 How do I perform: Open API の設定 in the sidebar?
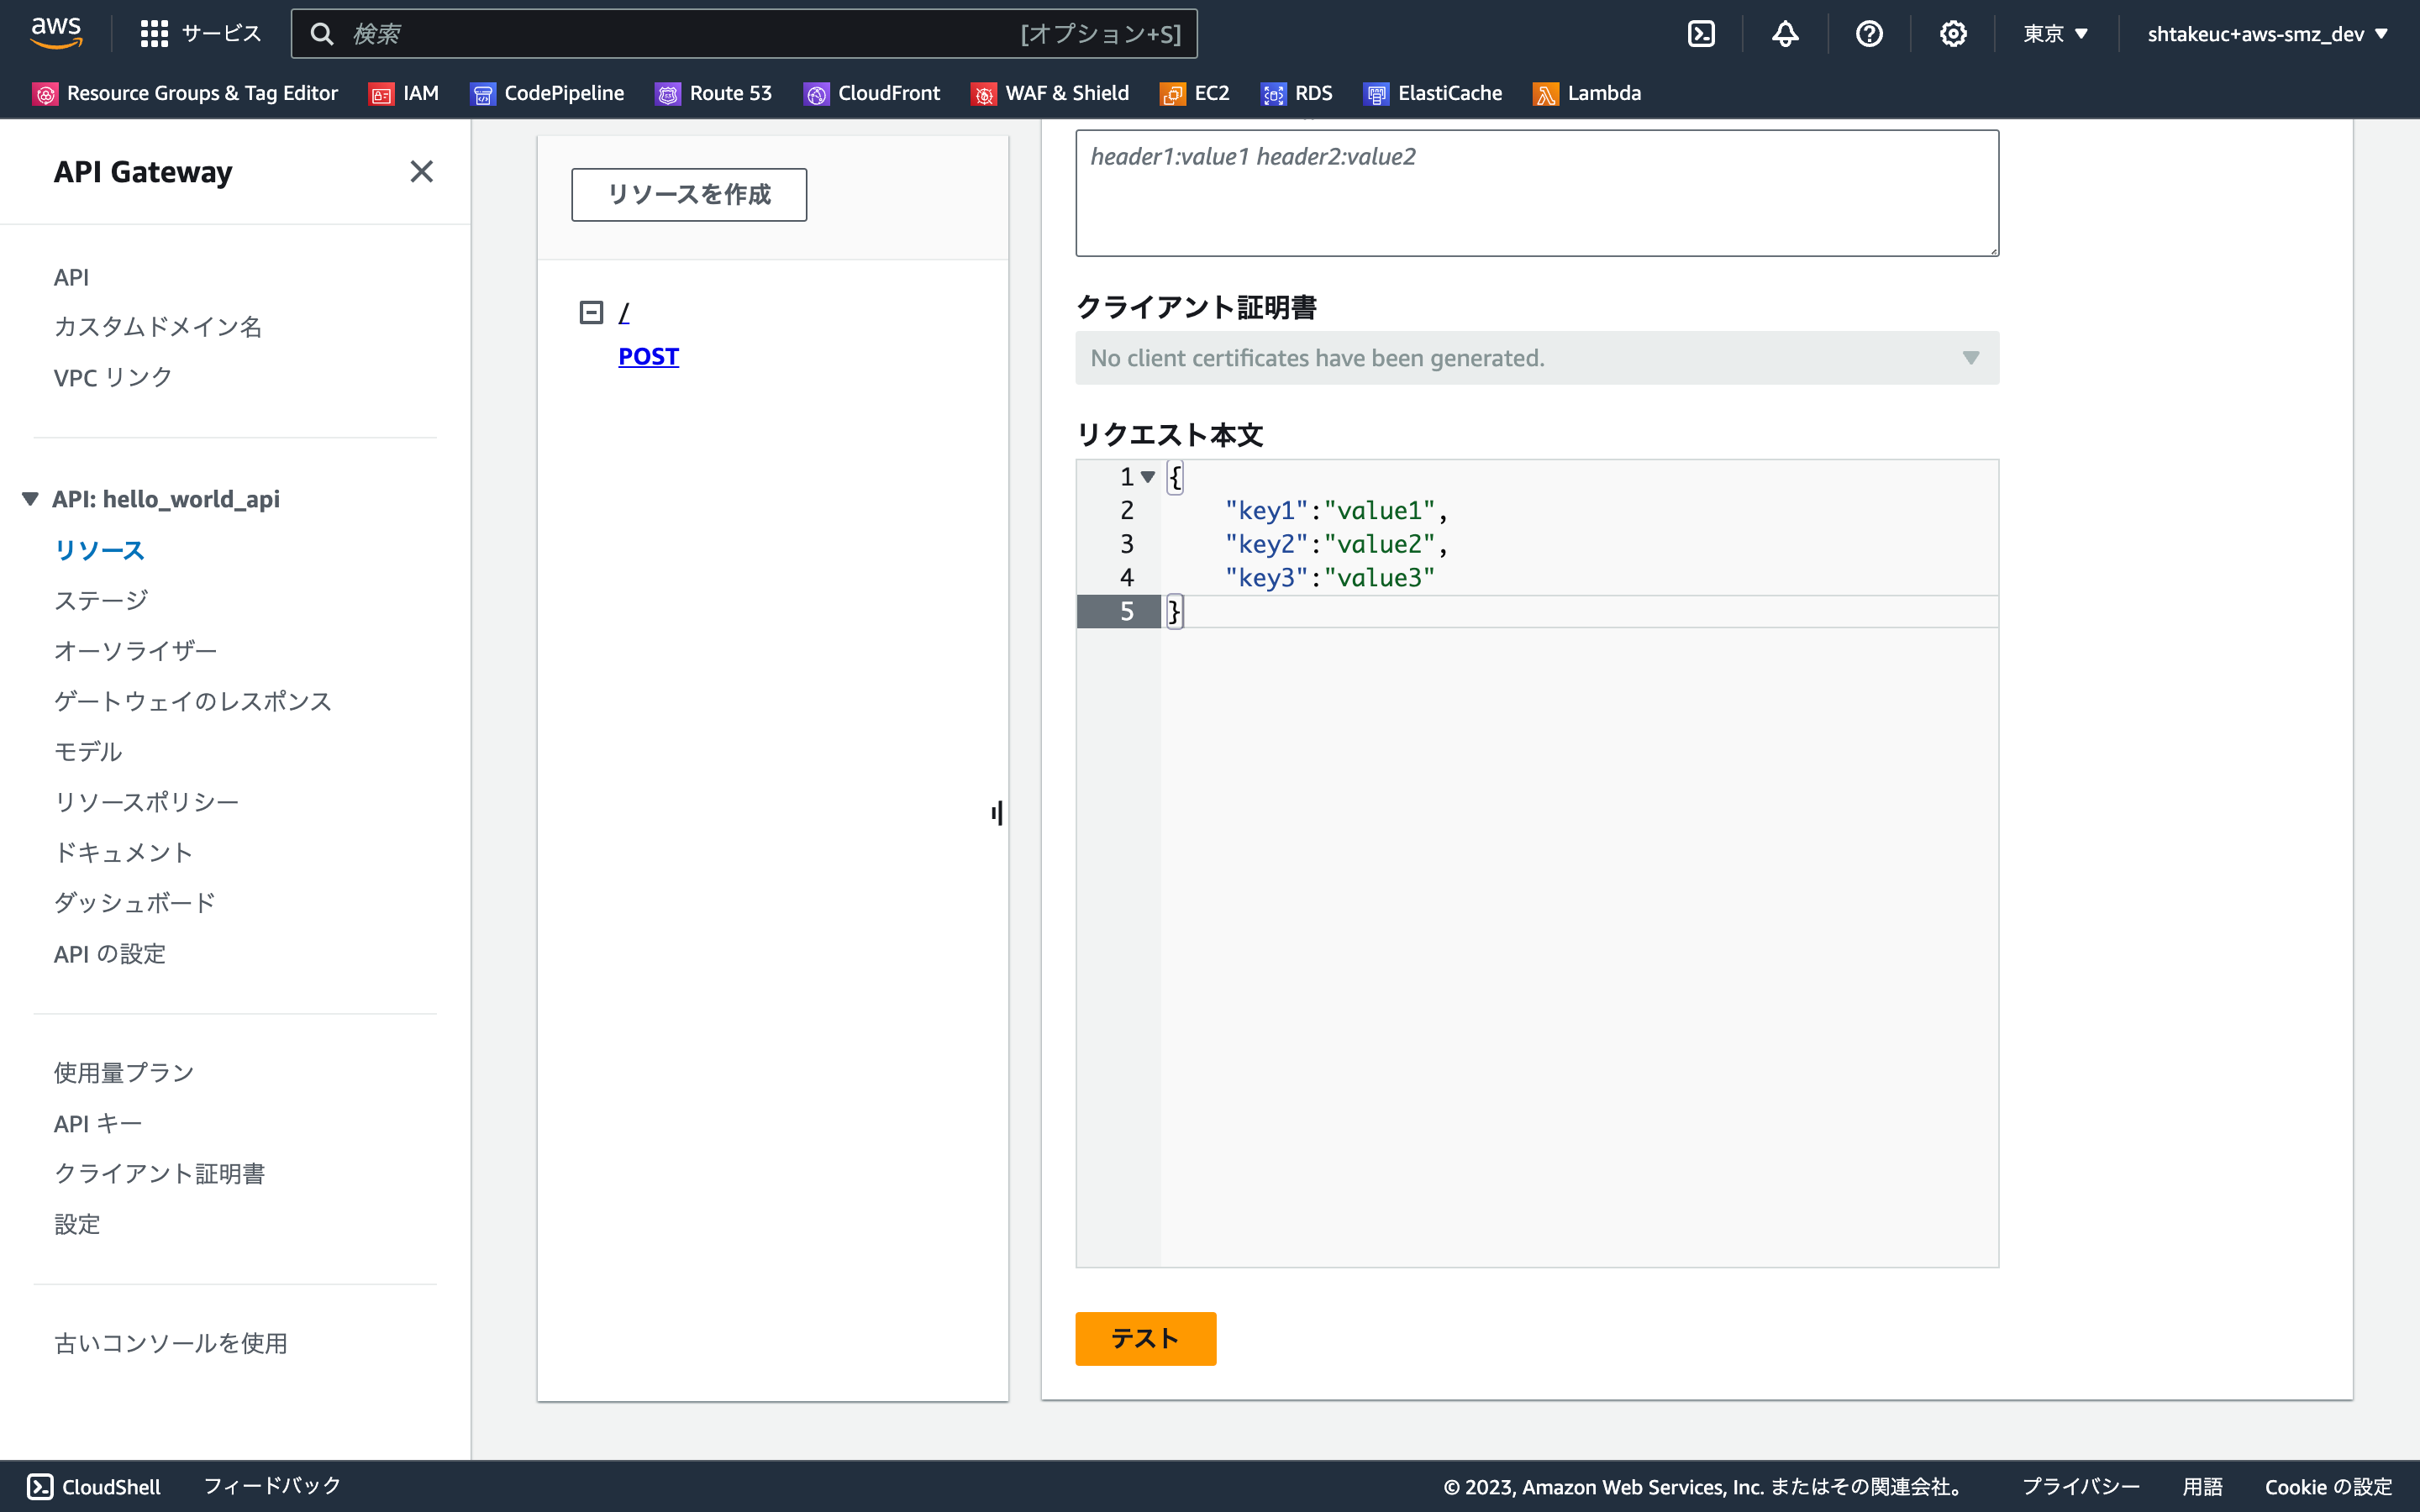click(110, 953)
